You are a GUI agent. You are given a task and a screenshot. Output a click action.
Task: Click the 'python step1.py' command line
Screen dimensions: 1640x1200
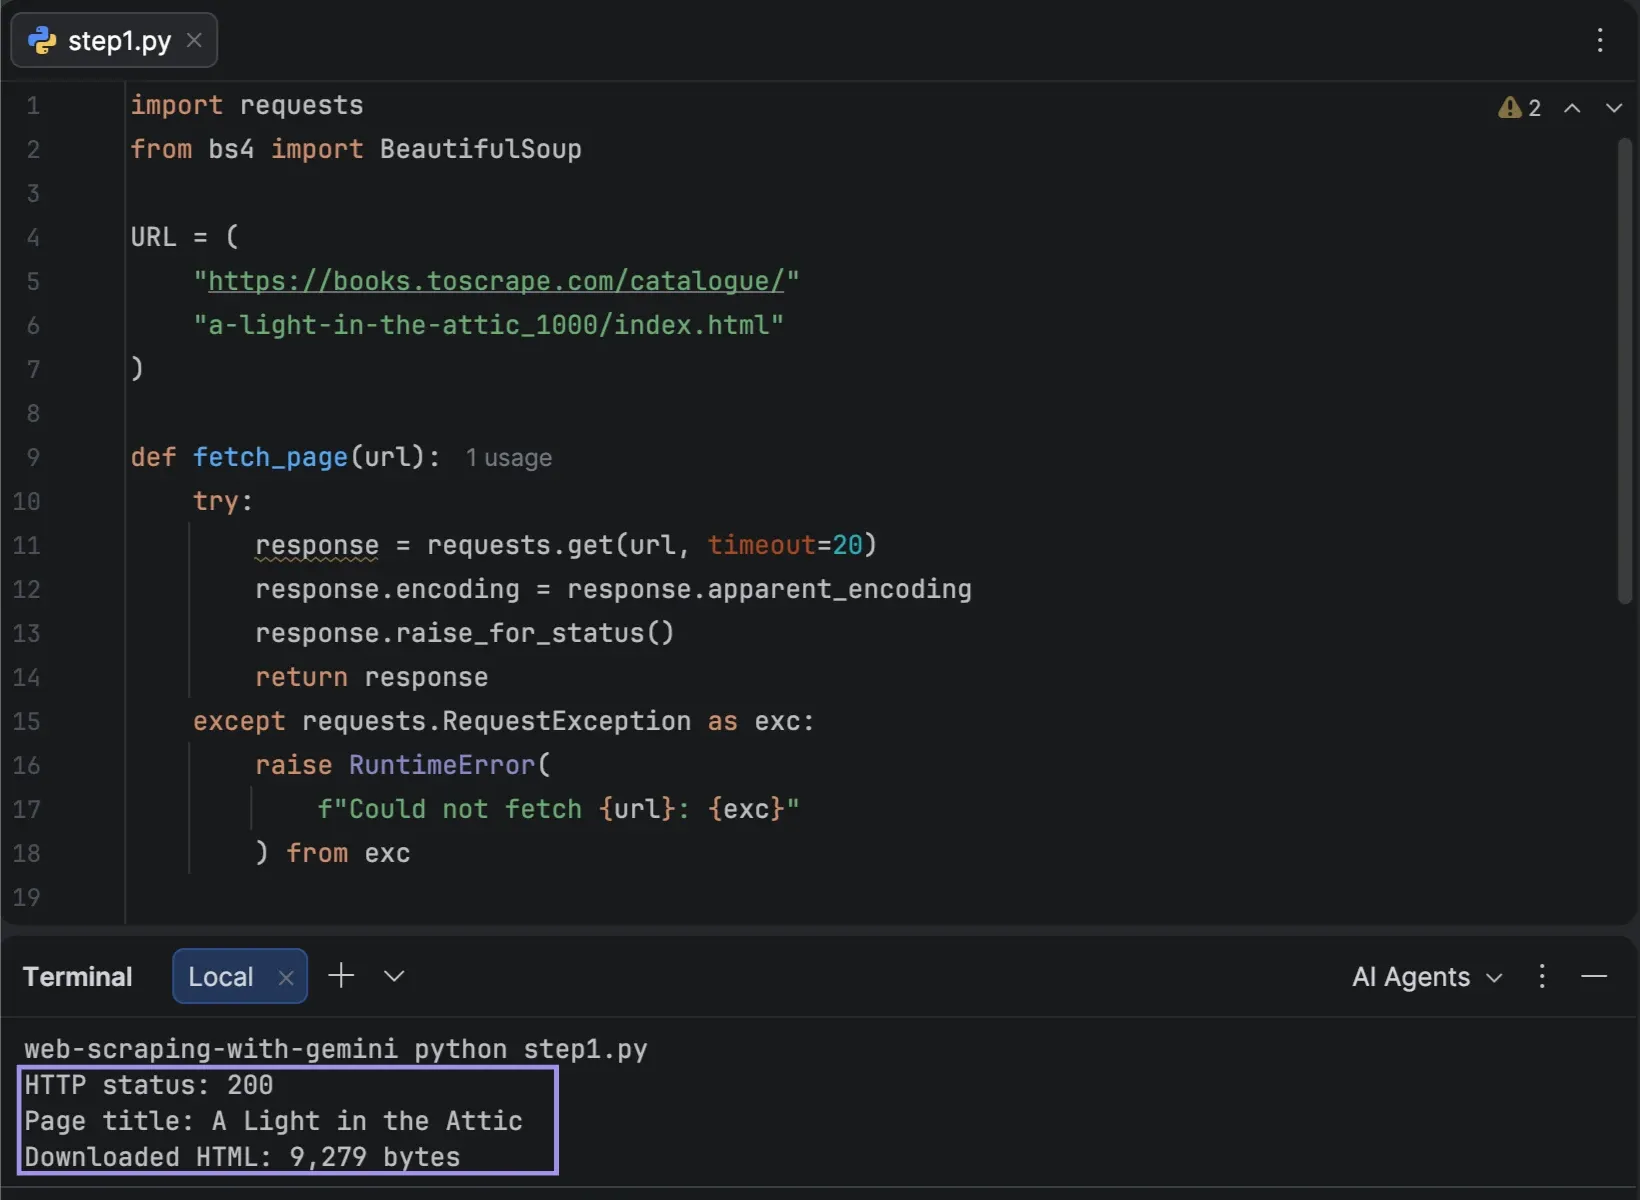(531, 1049)
